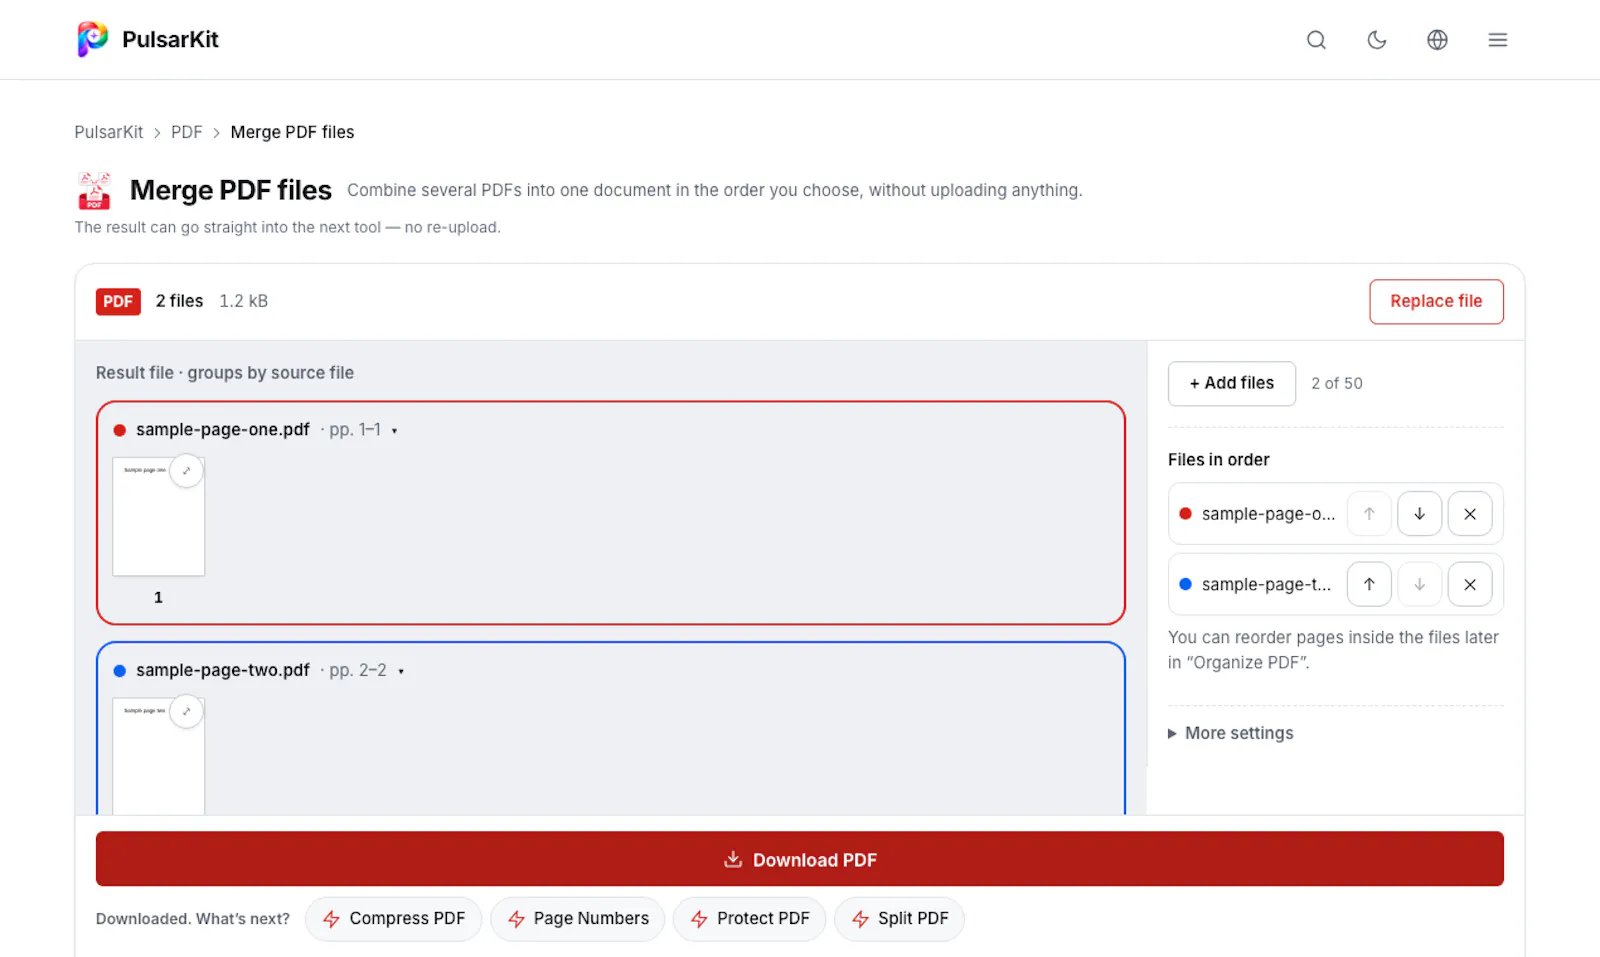1600x957 pixels.
Task: Open the hamburger menu
Action: click(1497, 40)
